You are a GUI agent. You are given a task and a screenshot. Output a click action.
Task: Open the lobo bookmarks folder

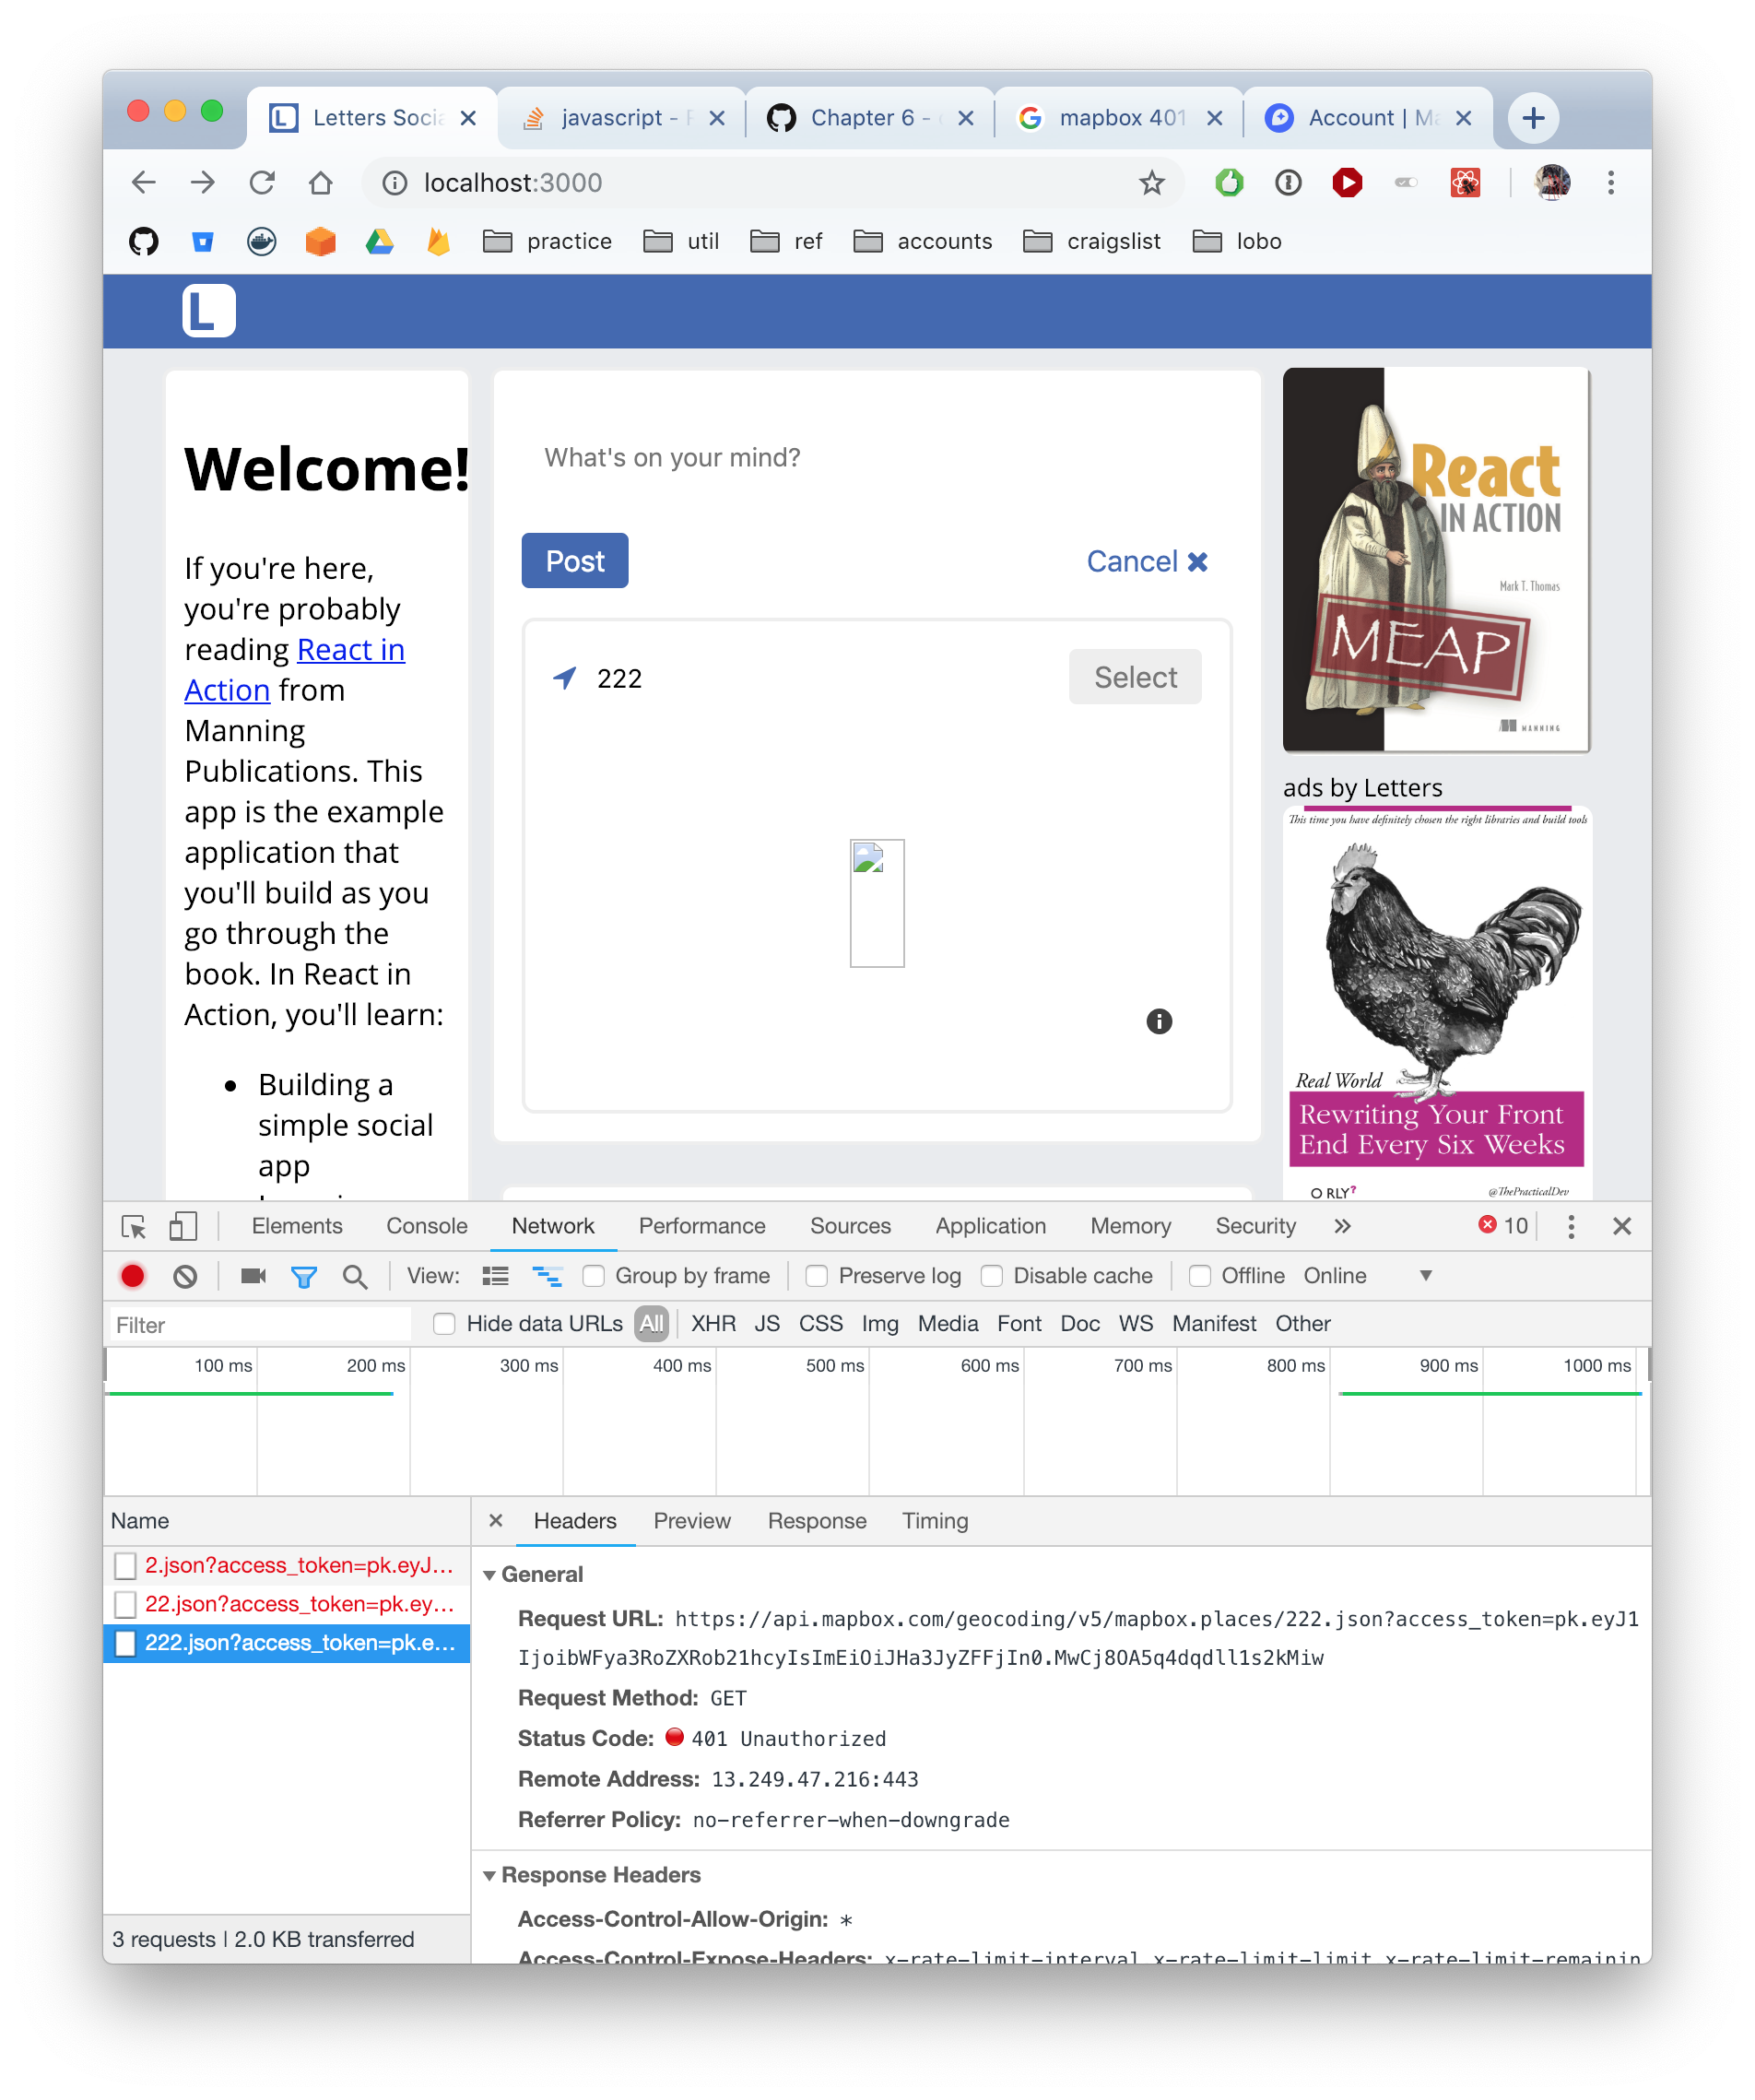point(1237,242)
